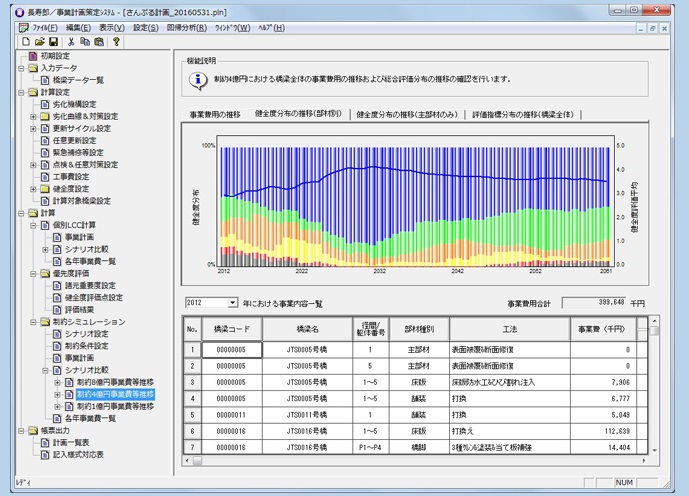Click table horizontal scrollbar right arrow
Screen dimensions: 689x496
point(644,460)
